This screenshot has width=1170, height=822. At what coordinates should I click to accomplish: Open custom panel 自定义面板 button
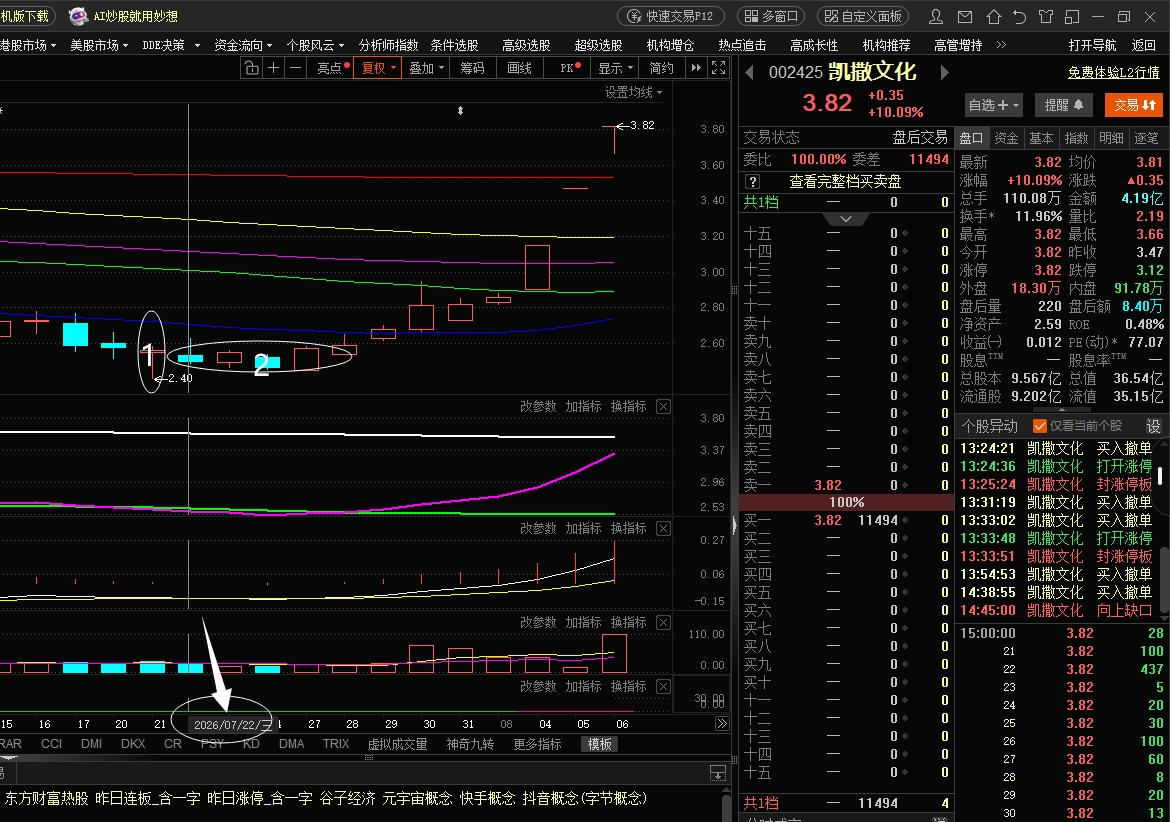(x=863, y=16)
